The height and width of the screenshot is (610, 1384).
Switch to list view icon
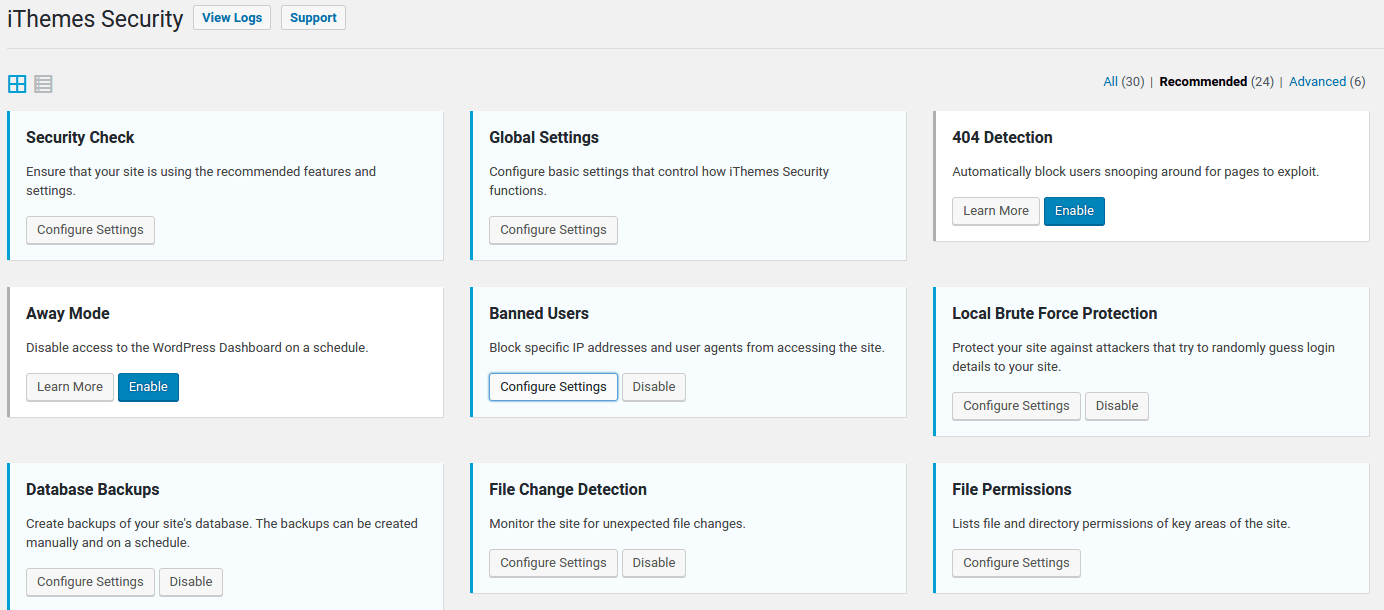pyautogui.click(x=43, y=84)
